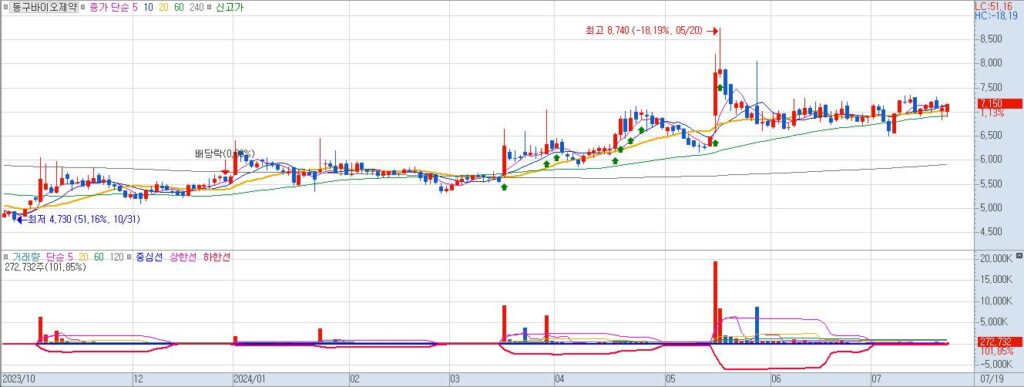Toggle the small square before 동구바이오제약
Viewport: 1024px width, 387px height.
coord(5,7)
